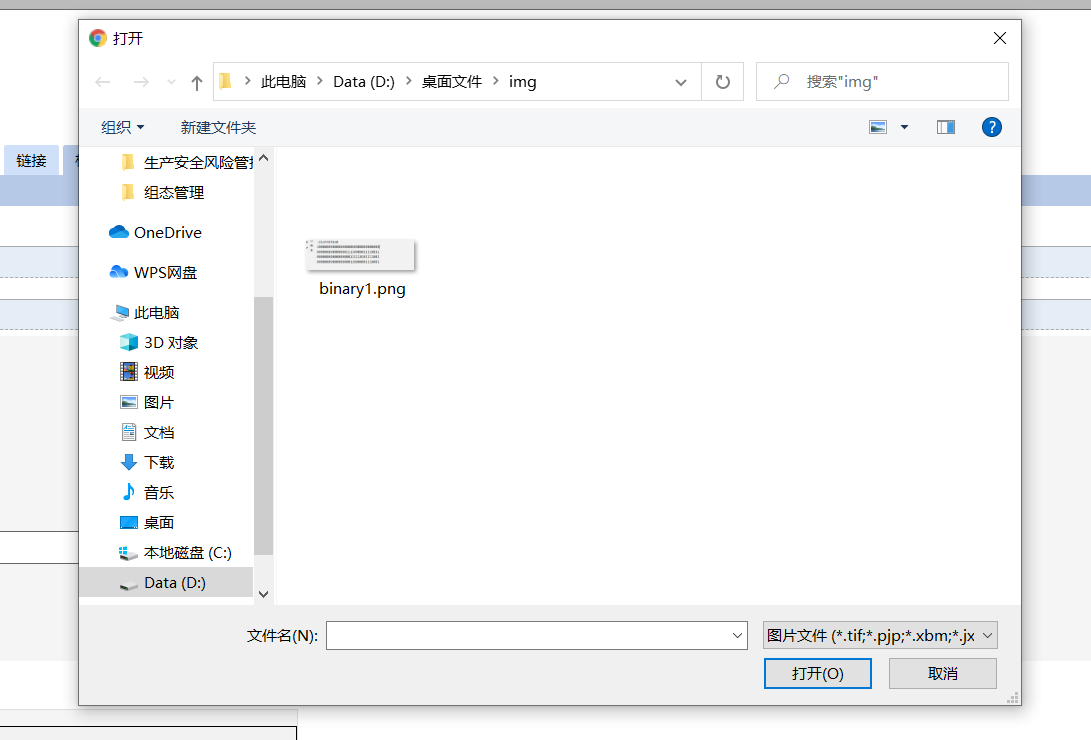Click 桌面文件 in the breadcrumb path

[x=452, y=82]
